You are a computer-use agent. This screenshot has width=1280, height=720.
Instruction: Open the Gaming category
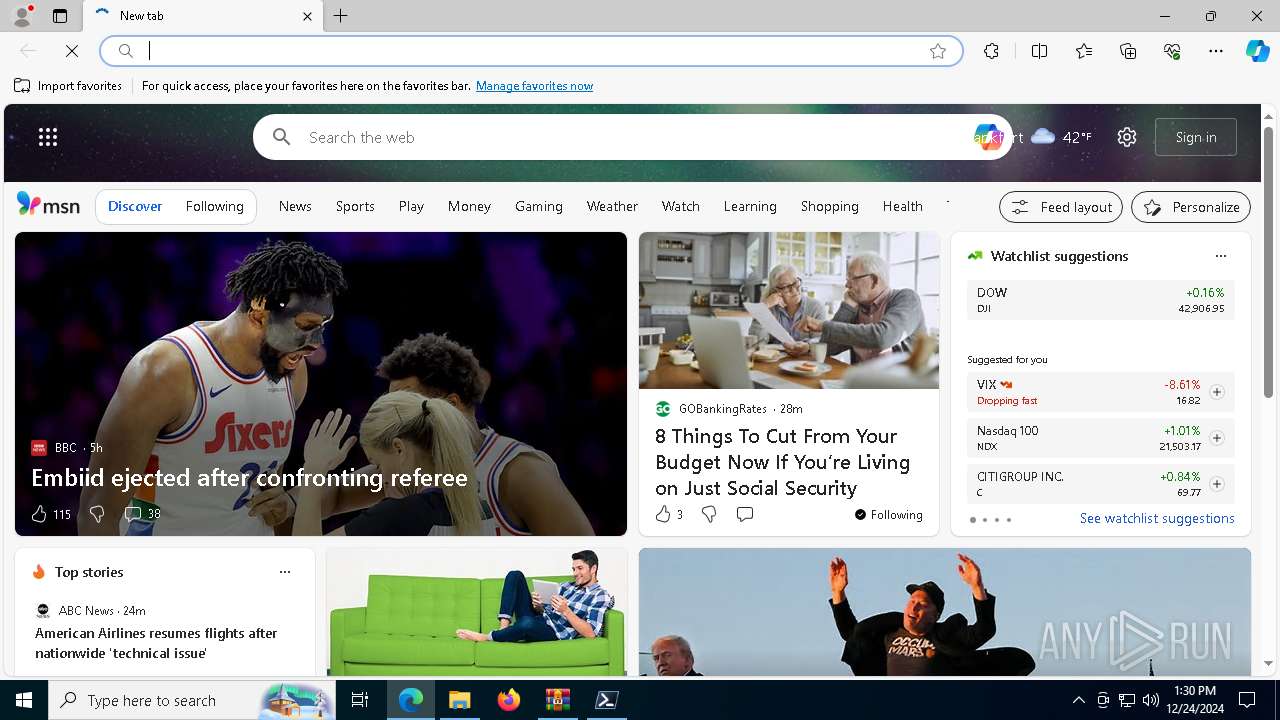(539, 206)
